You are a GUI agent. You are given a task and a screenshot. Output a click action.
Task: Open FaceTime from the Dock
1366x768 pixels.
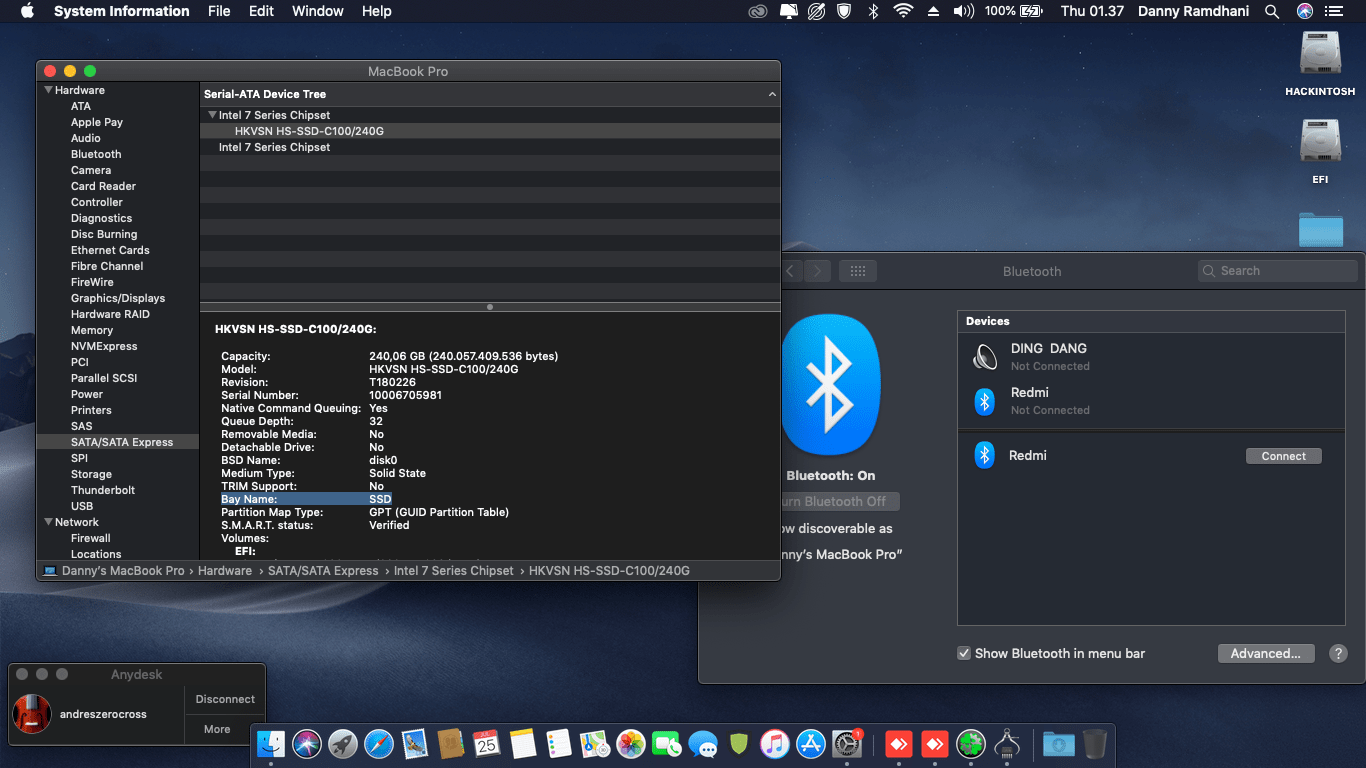[667, 744]
